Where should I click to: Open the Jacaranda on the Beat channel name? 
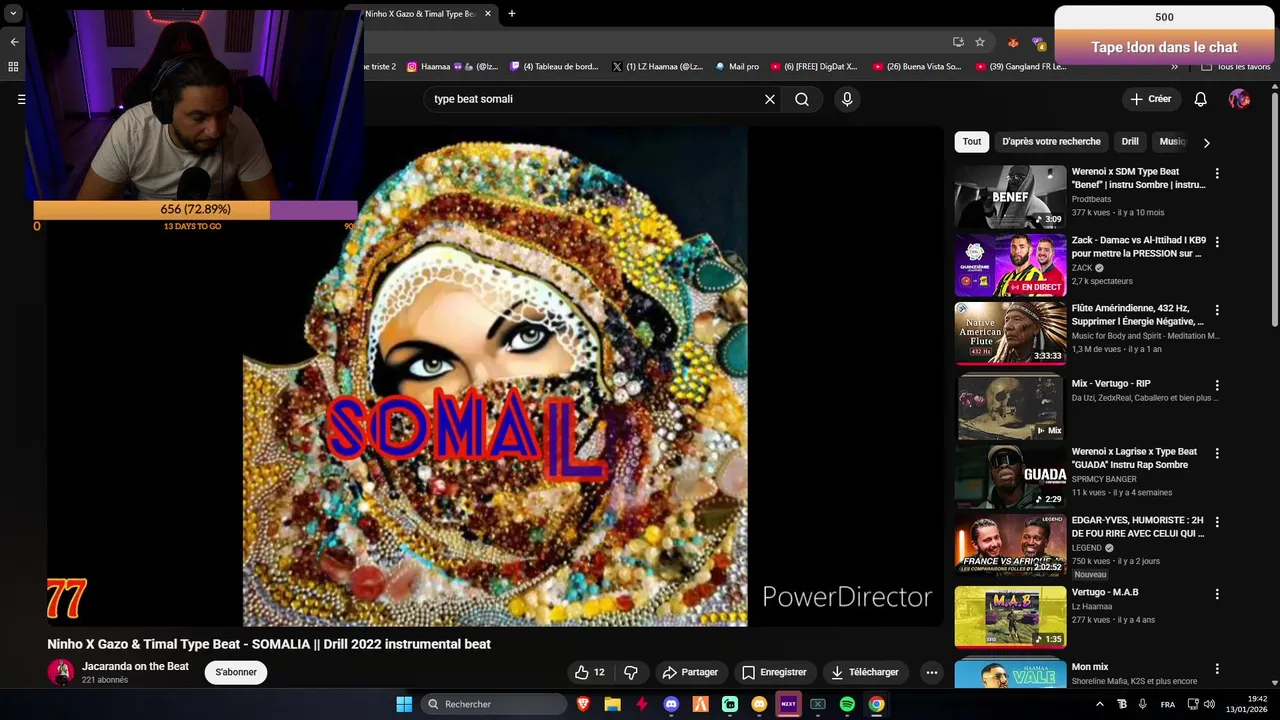tap(135, 666)
